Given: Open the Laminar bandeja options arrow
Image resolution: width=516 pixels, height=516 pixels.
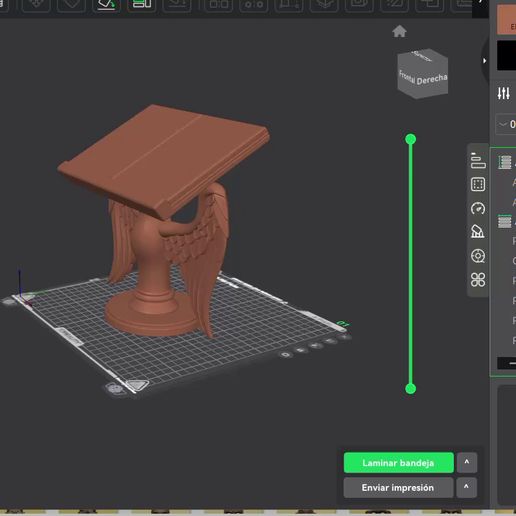Looking at the screenshot, I should [x=467, y=463].
